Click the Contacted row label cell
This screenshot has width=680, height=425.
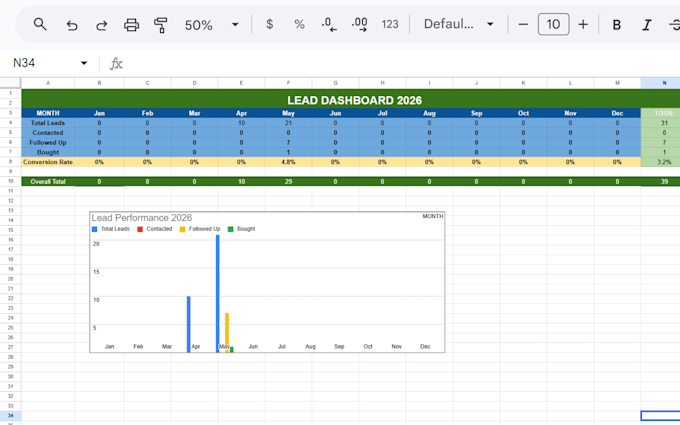pos(48,133)
